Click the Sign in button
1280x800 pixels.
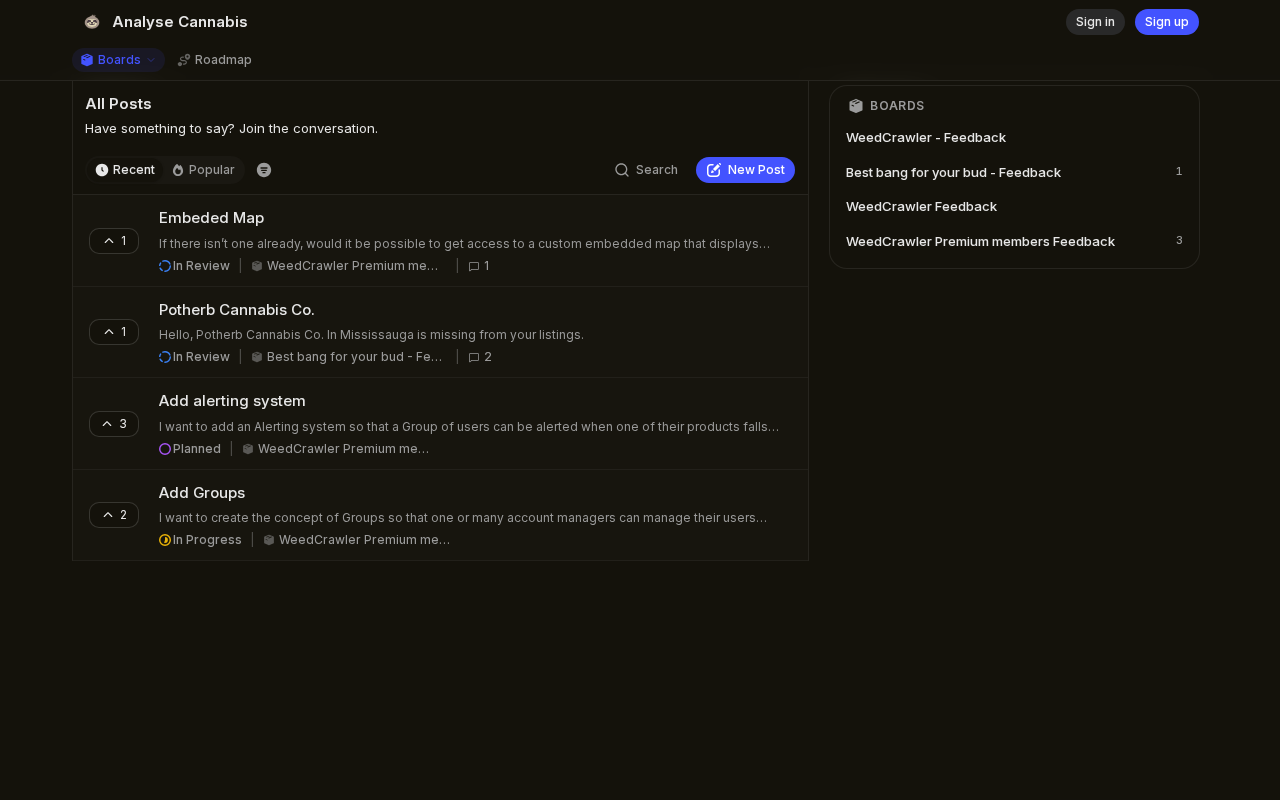coord(1095,22)
